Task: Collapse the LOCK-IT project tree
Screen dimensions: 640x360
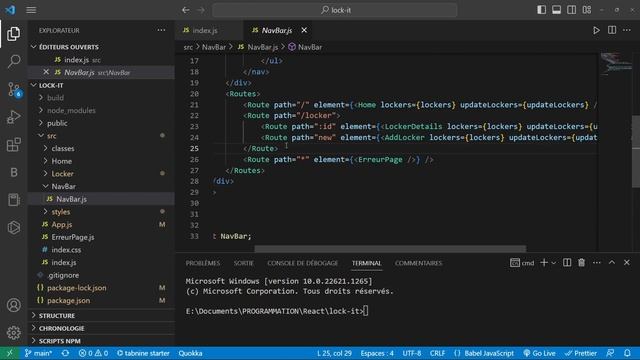Action: (102, 85)
